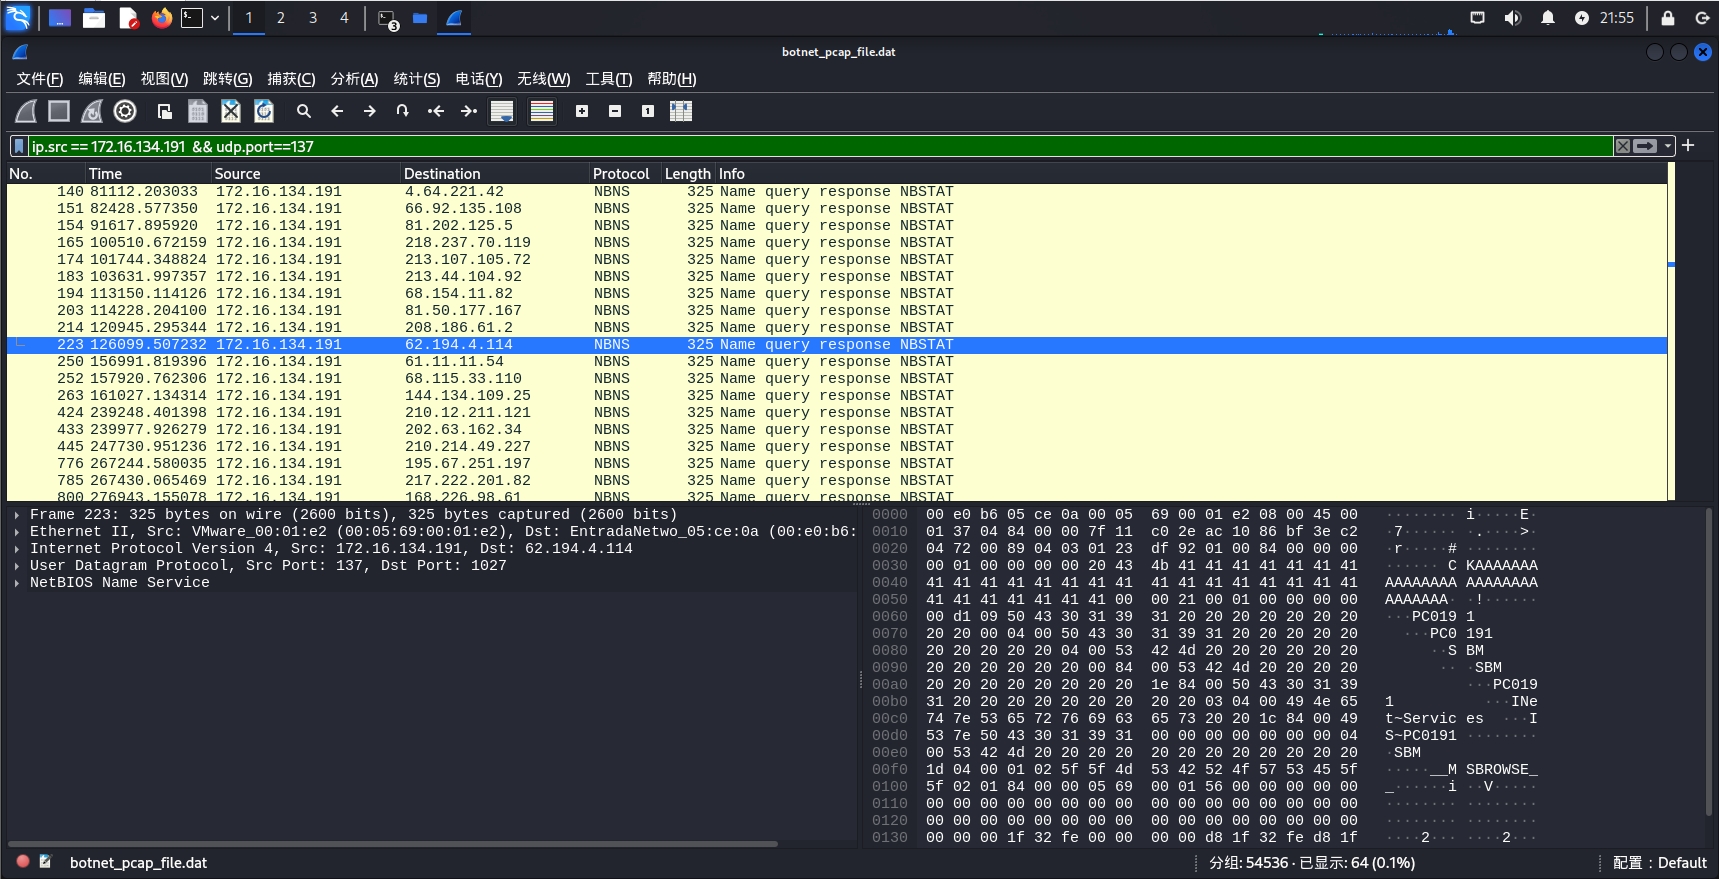Sort packets by Protocol column
This screenshot has height=879, width=1719.
pyautogui.click(x=625, y=174)
